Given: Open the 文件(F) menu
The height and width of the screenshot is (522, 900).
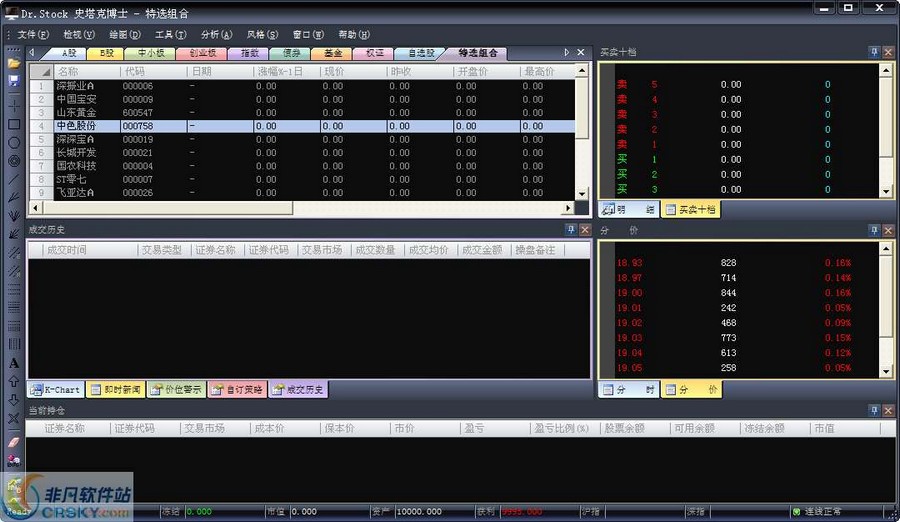Looking at the screenshot, I should [33, 34].
